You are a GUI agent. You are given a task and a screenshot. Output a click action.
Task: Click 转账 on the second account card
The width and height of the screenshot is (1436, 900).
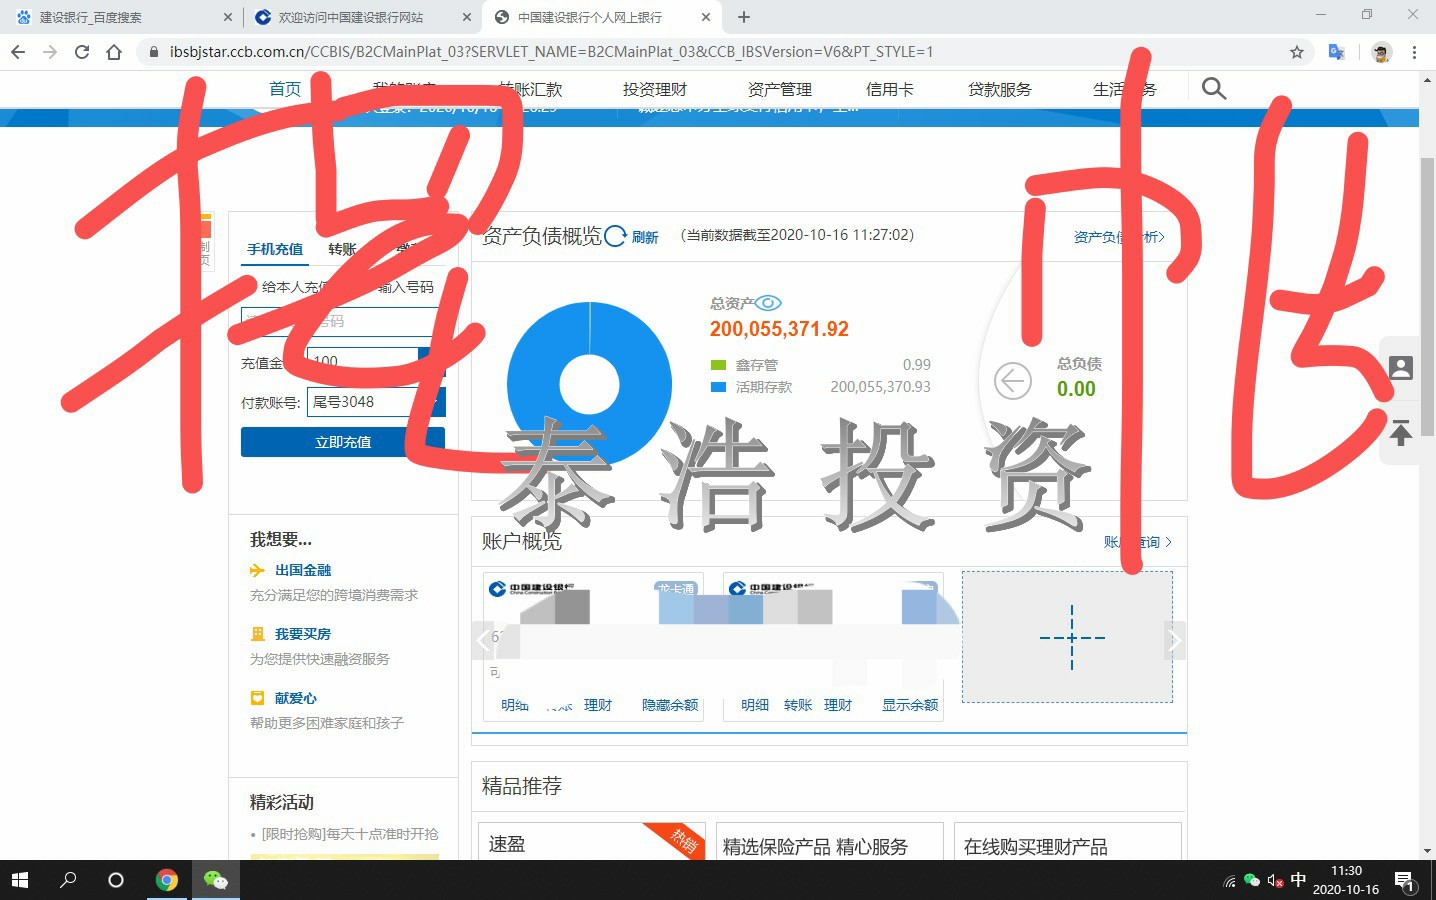point(798,705)
